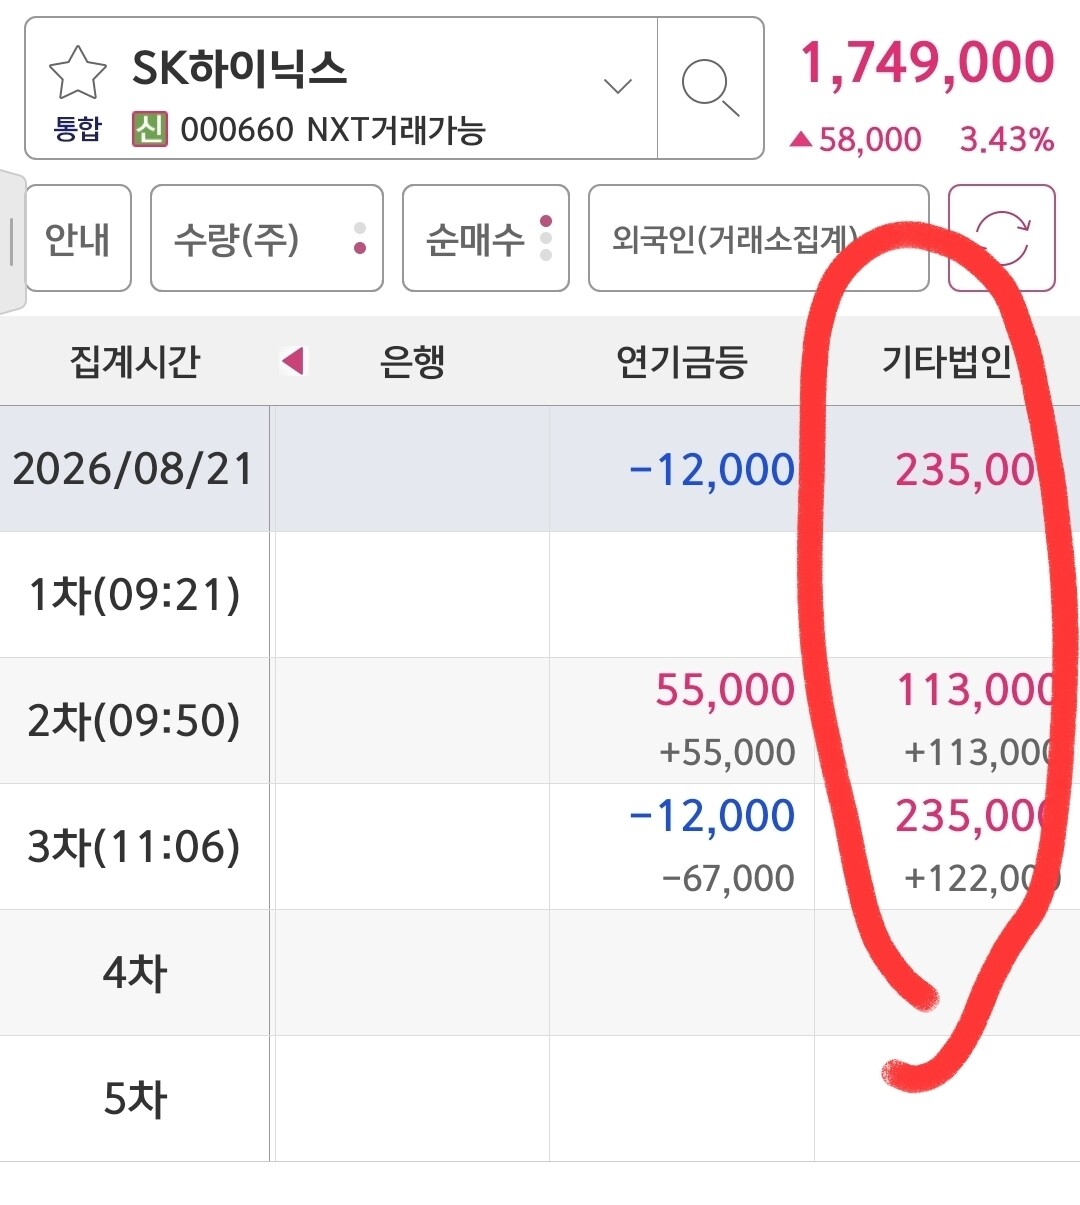Click the 집계시간 column header
1080x1205 pixels.
pos(135,361)
